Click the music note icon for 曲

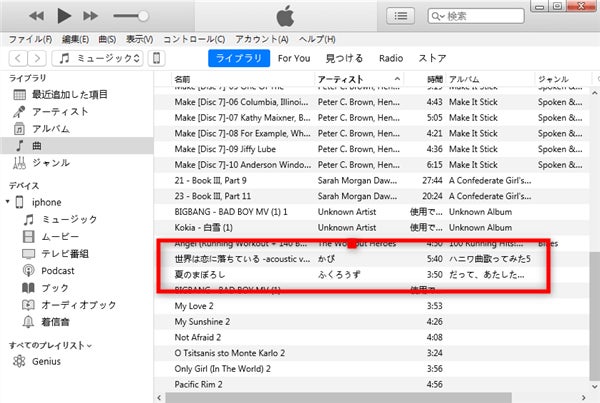click(20, 146)
